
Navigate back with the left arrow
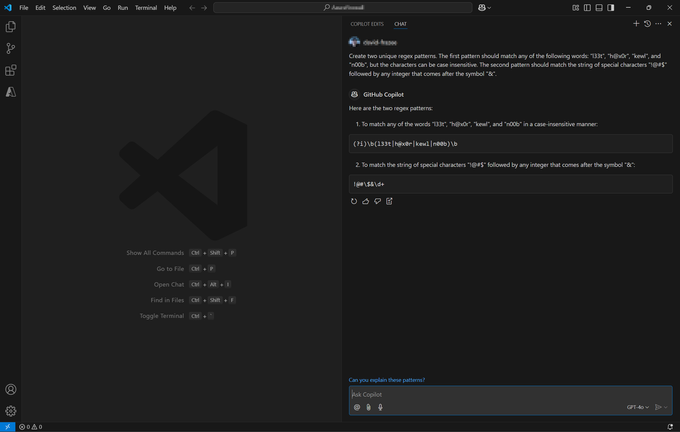pyautogui.click(x=192, y=8)
